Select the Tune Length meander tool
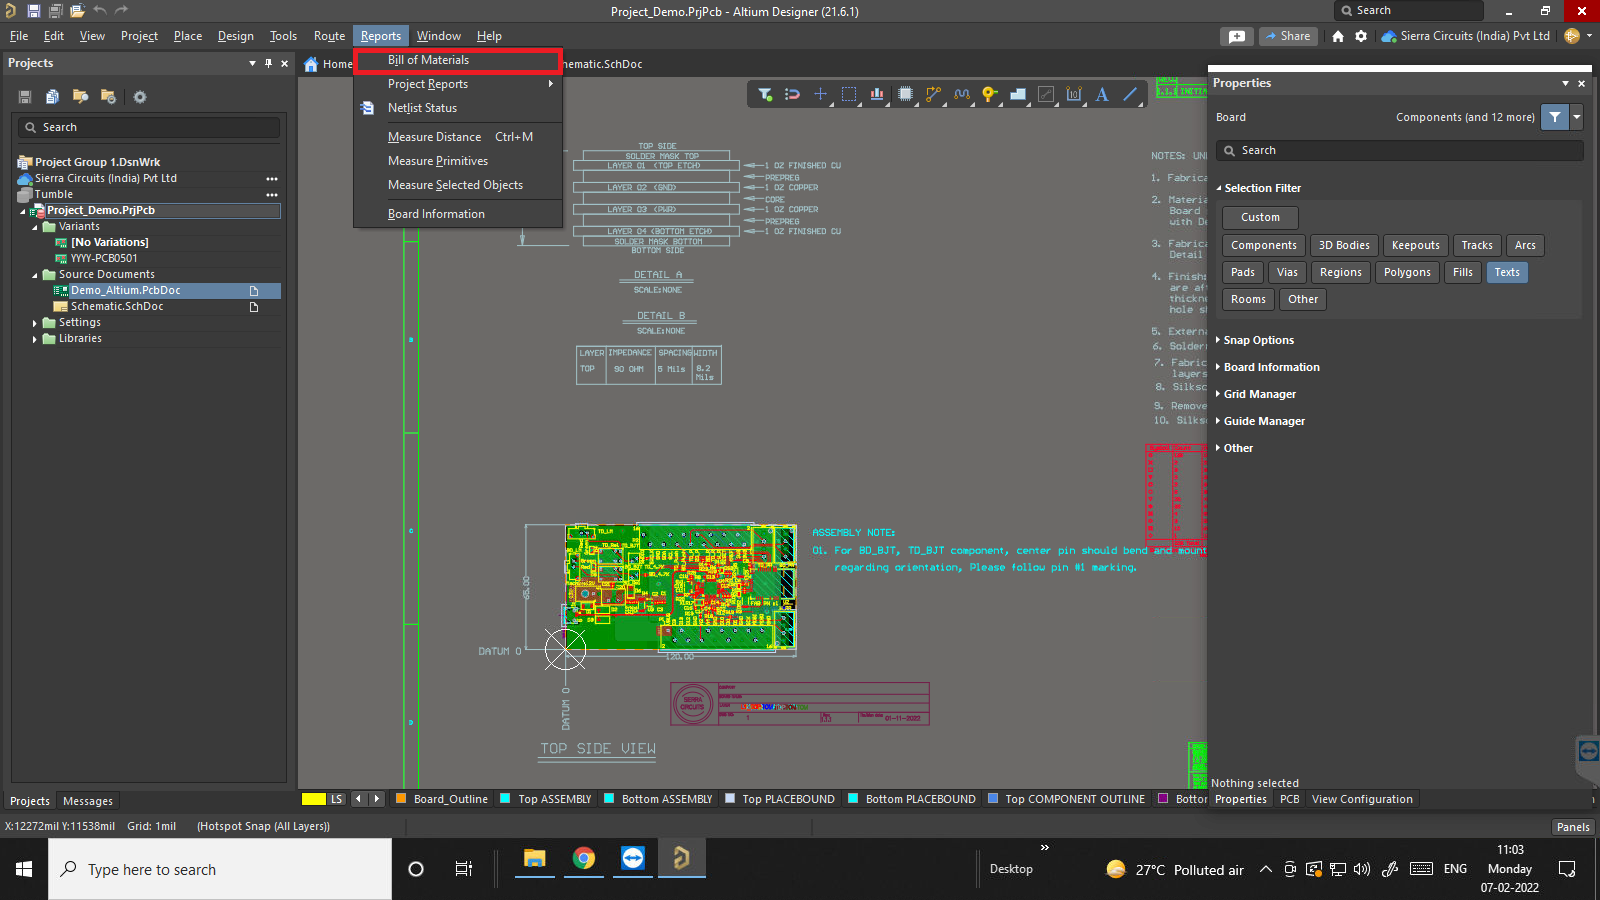The height and width of the screenshot is (900, 1600). pos(962,94)
